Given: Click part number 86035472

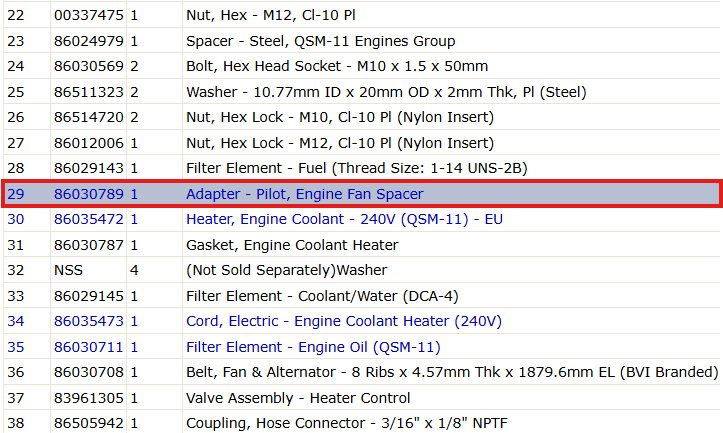Looking at the screenshot, I should click(89, 219).
